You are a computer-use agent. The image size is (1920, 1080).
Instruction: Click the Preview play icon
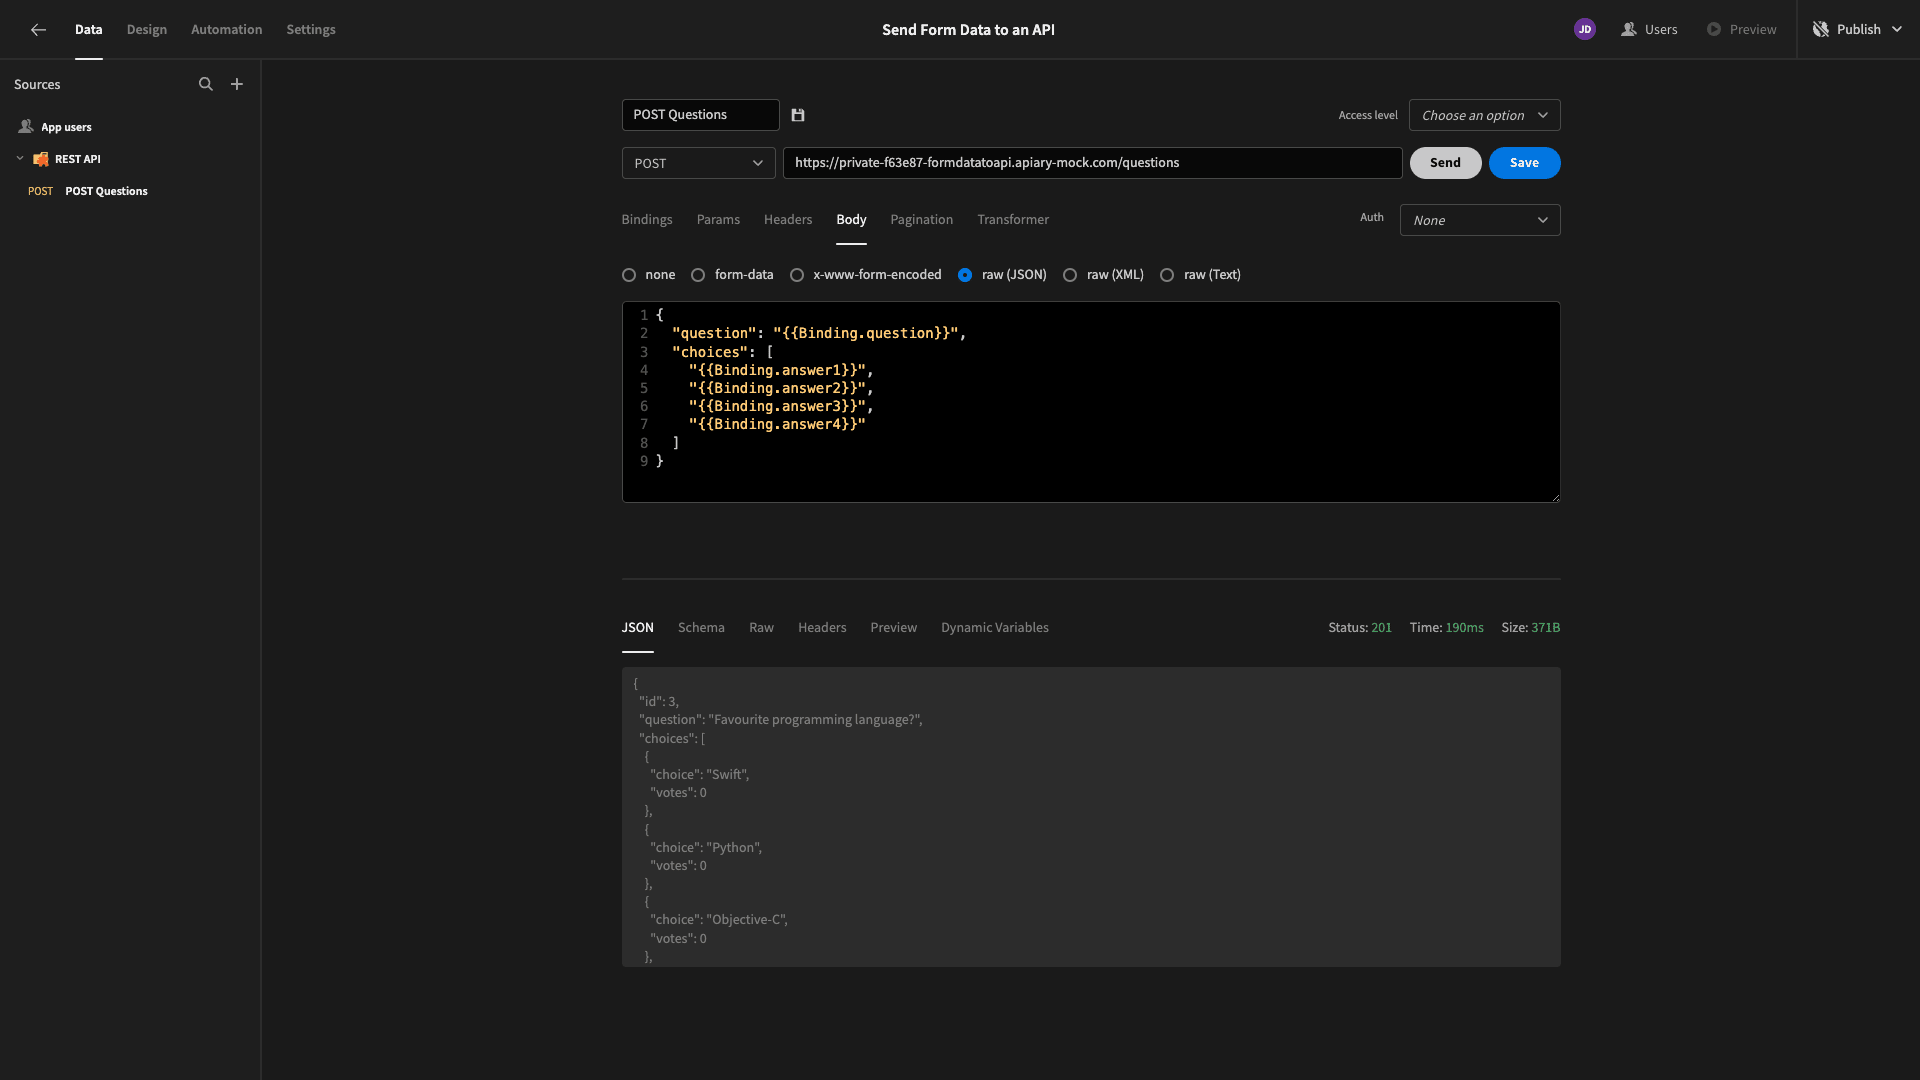click(x=1714, y=30)
